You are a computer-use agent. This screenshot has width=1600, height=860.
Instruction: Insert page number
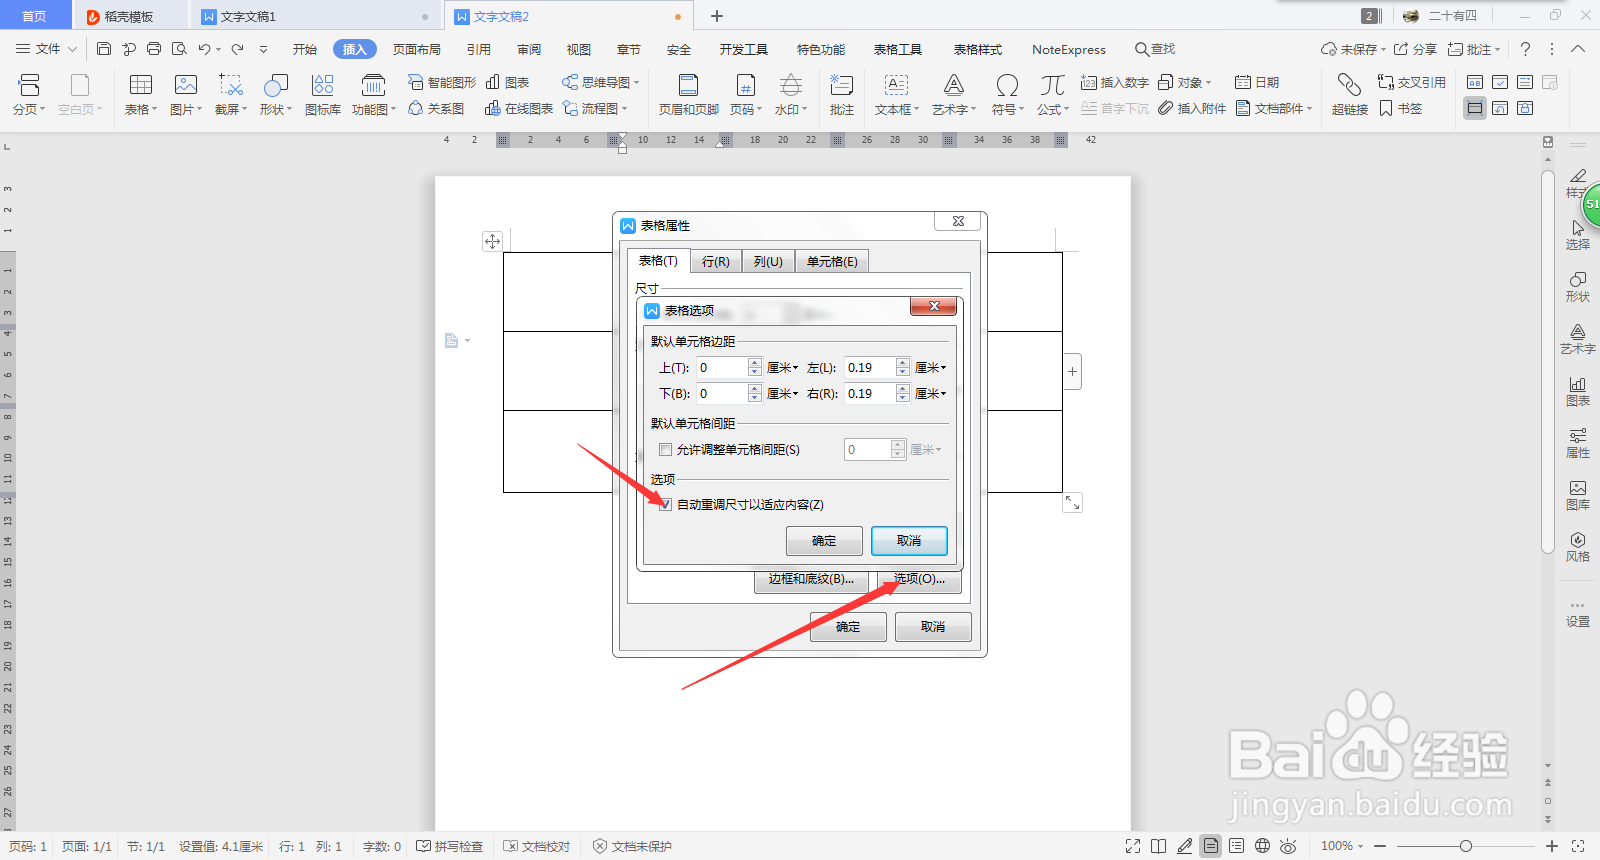pyautogui.click(x=746, y=95)
